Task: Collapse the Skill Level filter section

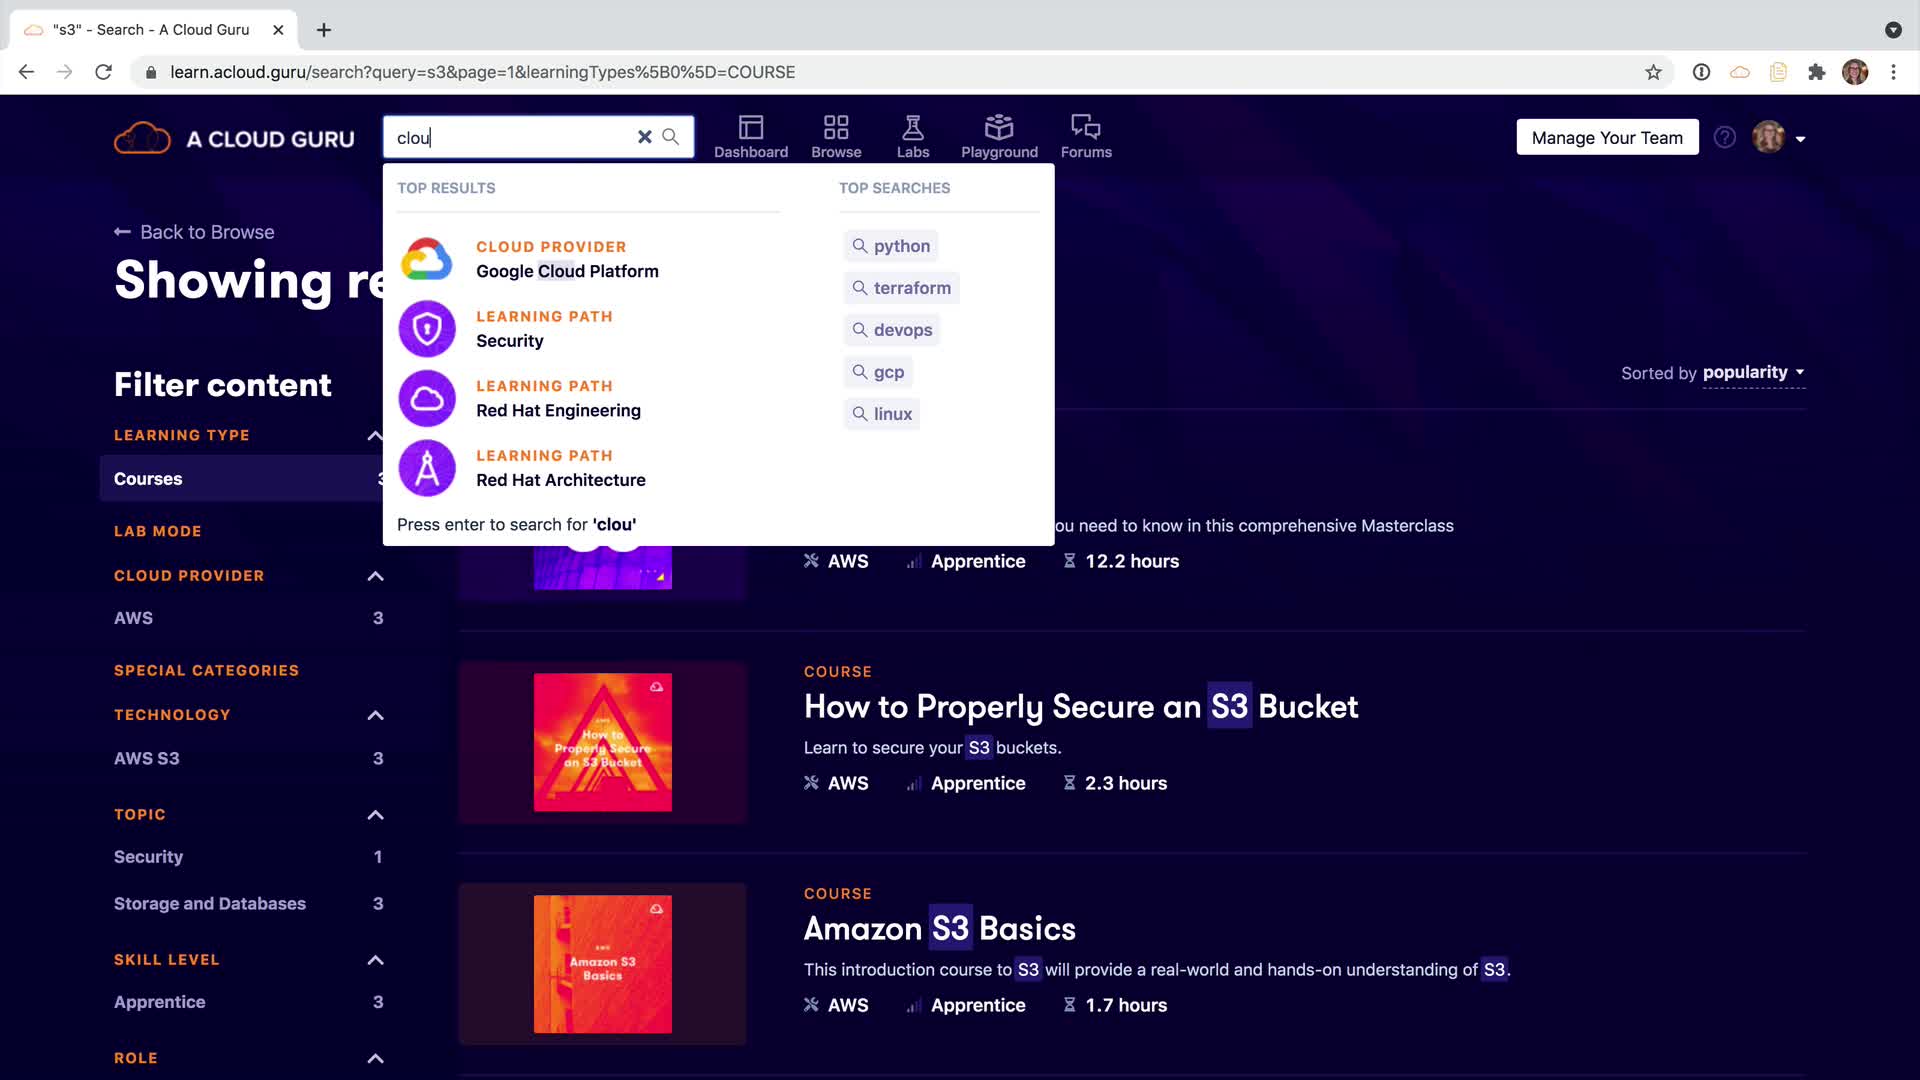Action: click(x=375, y=960)
